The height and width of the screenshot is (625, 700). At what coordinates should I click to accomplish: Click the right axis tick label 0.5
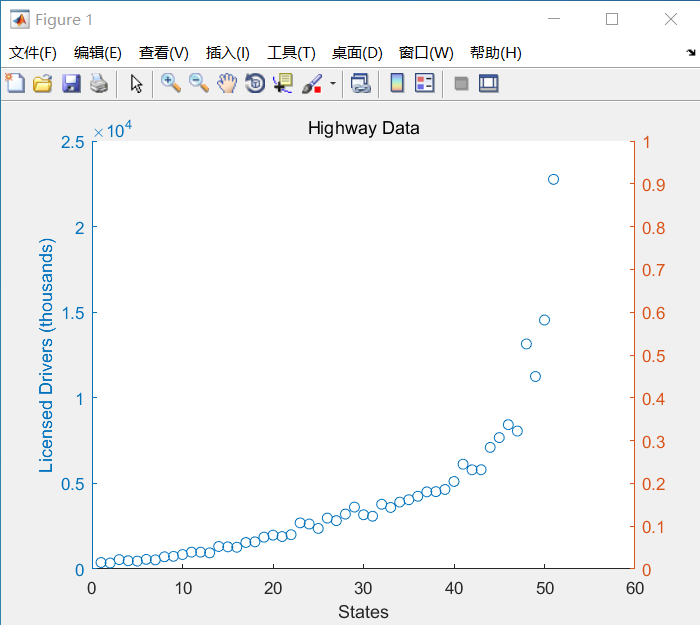pyautogui.click(x=654, y=356)
